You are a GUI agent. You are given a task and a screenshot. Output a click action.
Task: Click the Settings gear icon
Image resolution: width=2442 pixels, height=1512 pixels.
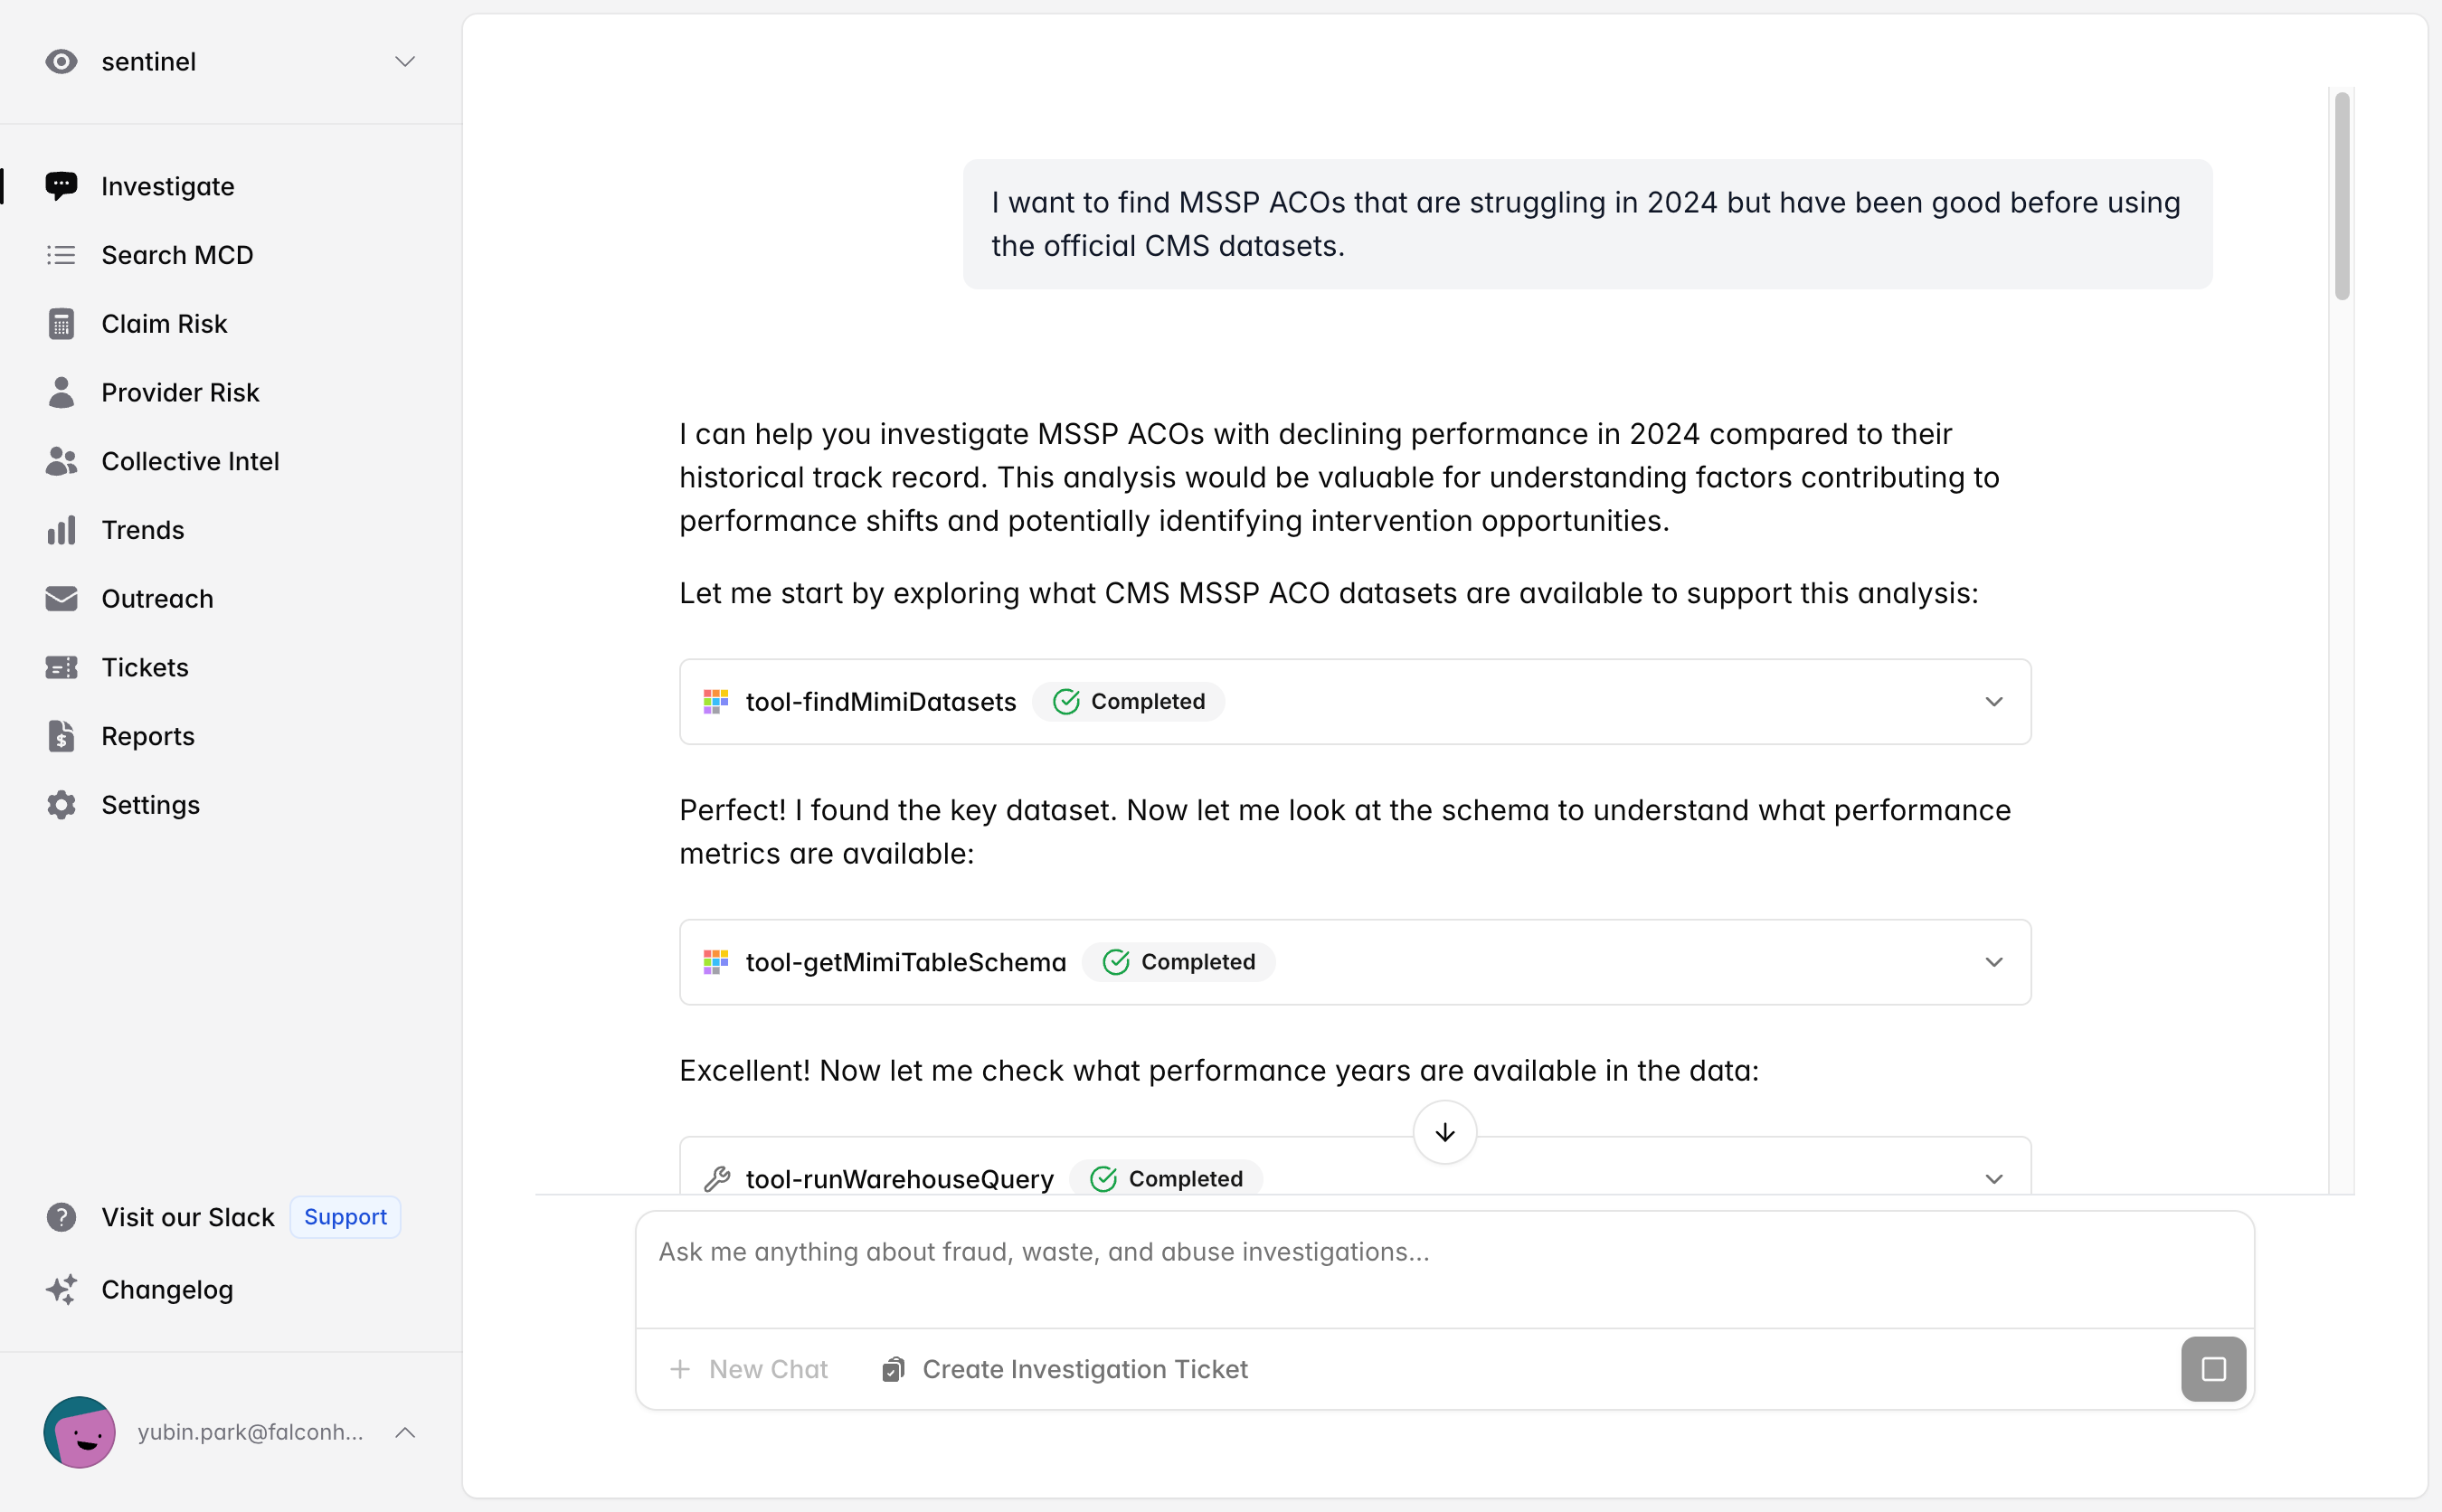61,805
